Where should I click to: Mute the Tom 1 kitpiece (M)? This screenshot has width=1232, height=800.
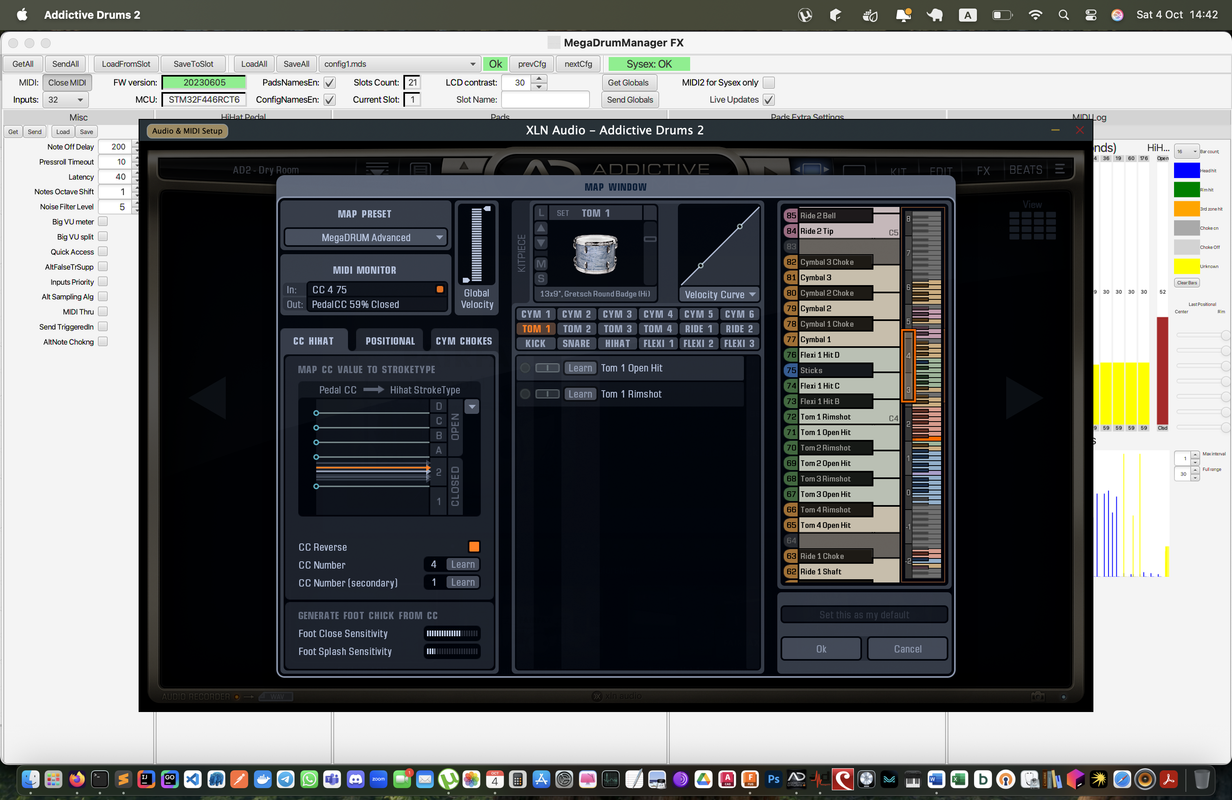tap(541, 264)
